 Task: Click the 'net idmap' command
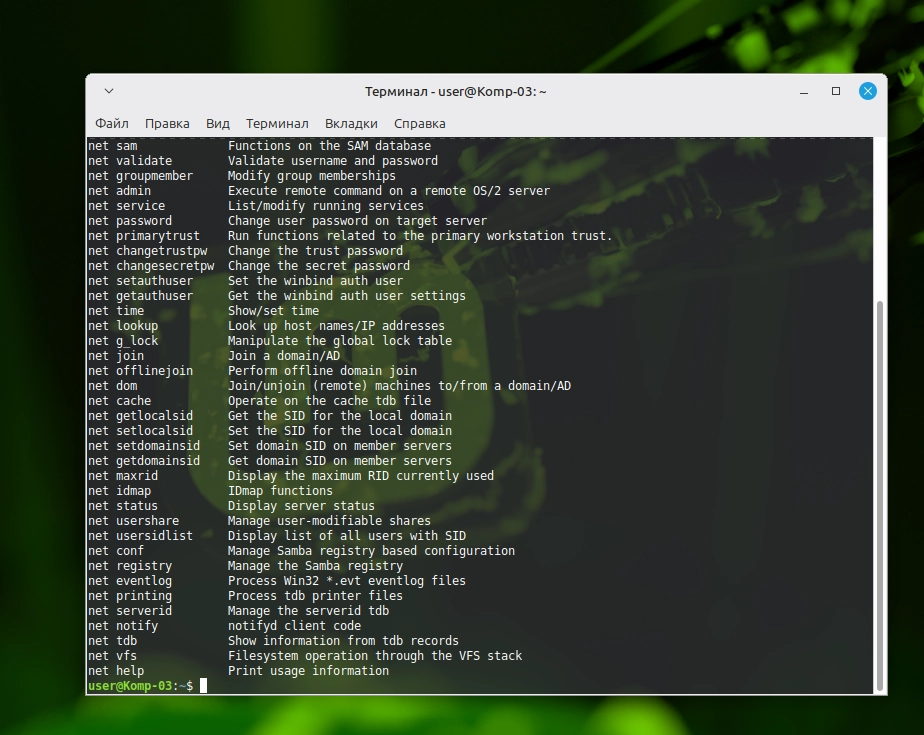point(120,491)
